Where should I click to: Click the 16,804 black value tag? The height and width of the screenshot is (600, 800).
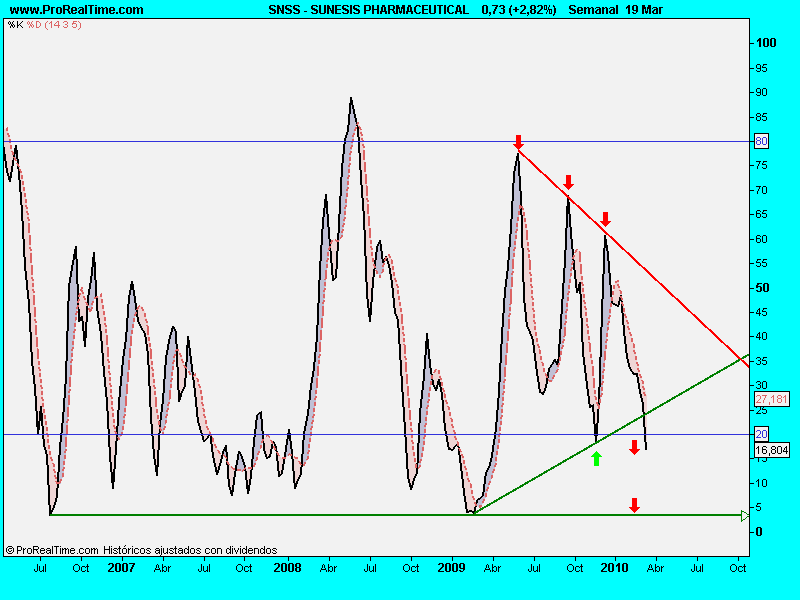coord(771,450)
